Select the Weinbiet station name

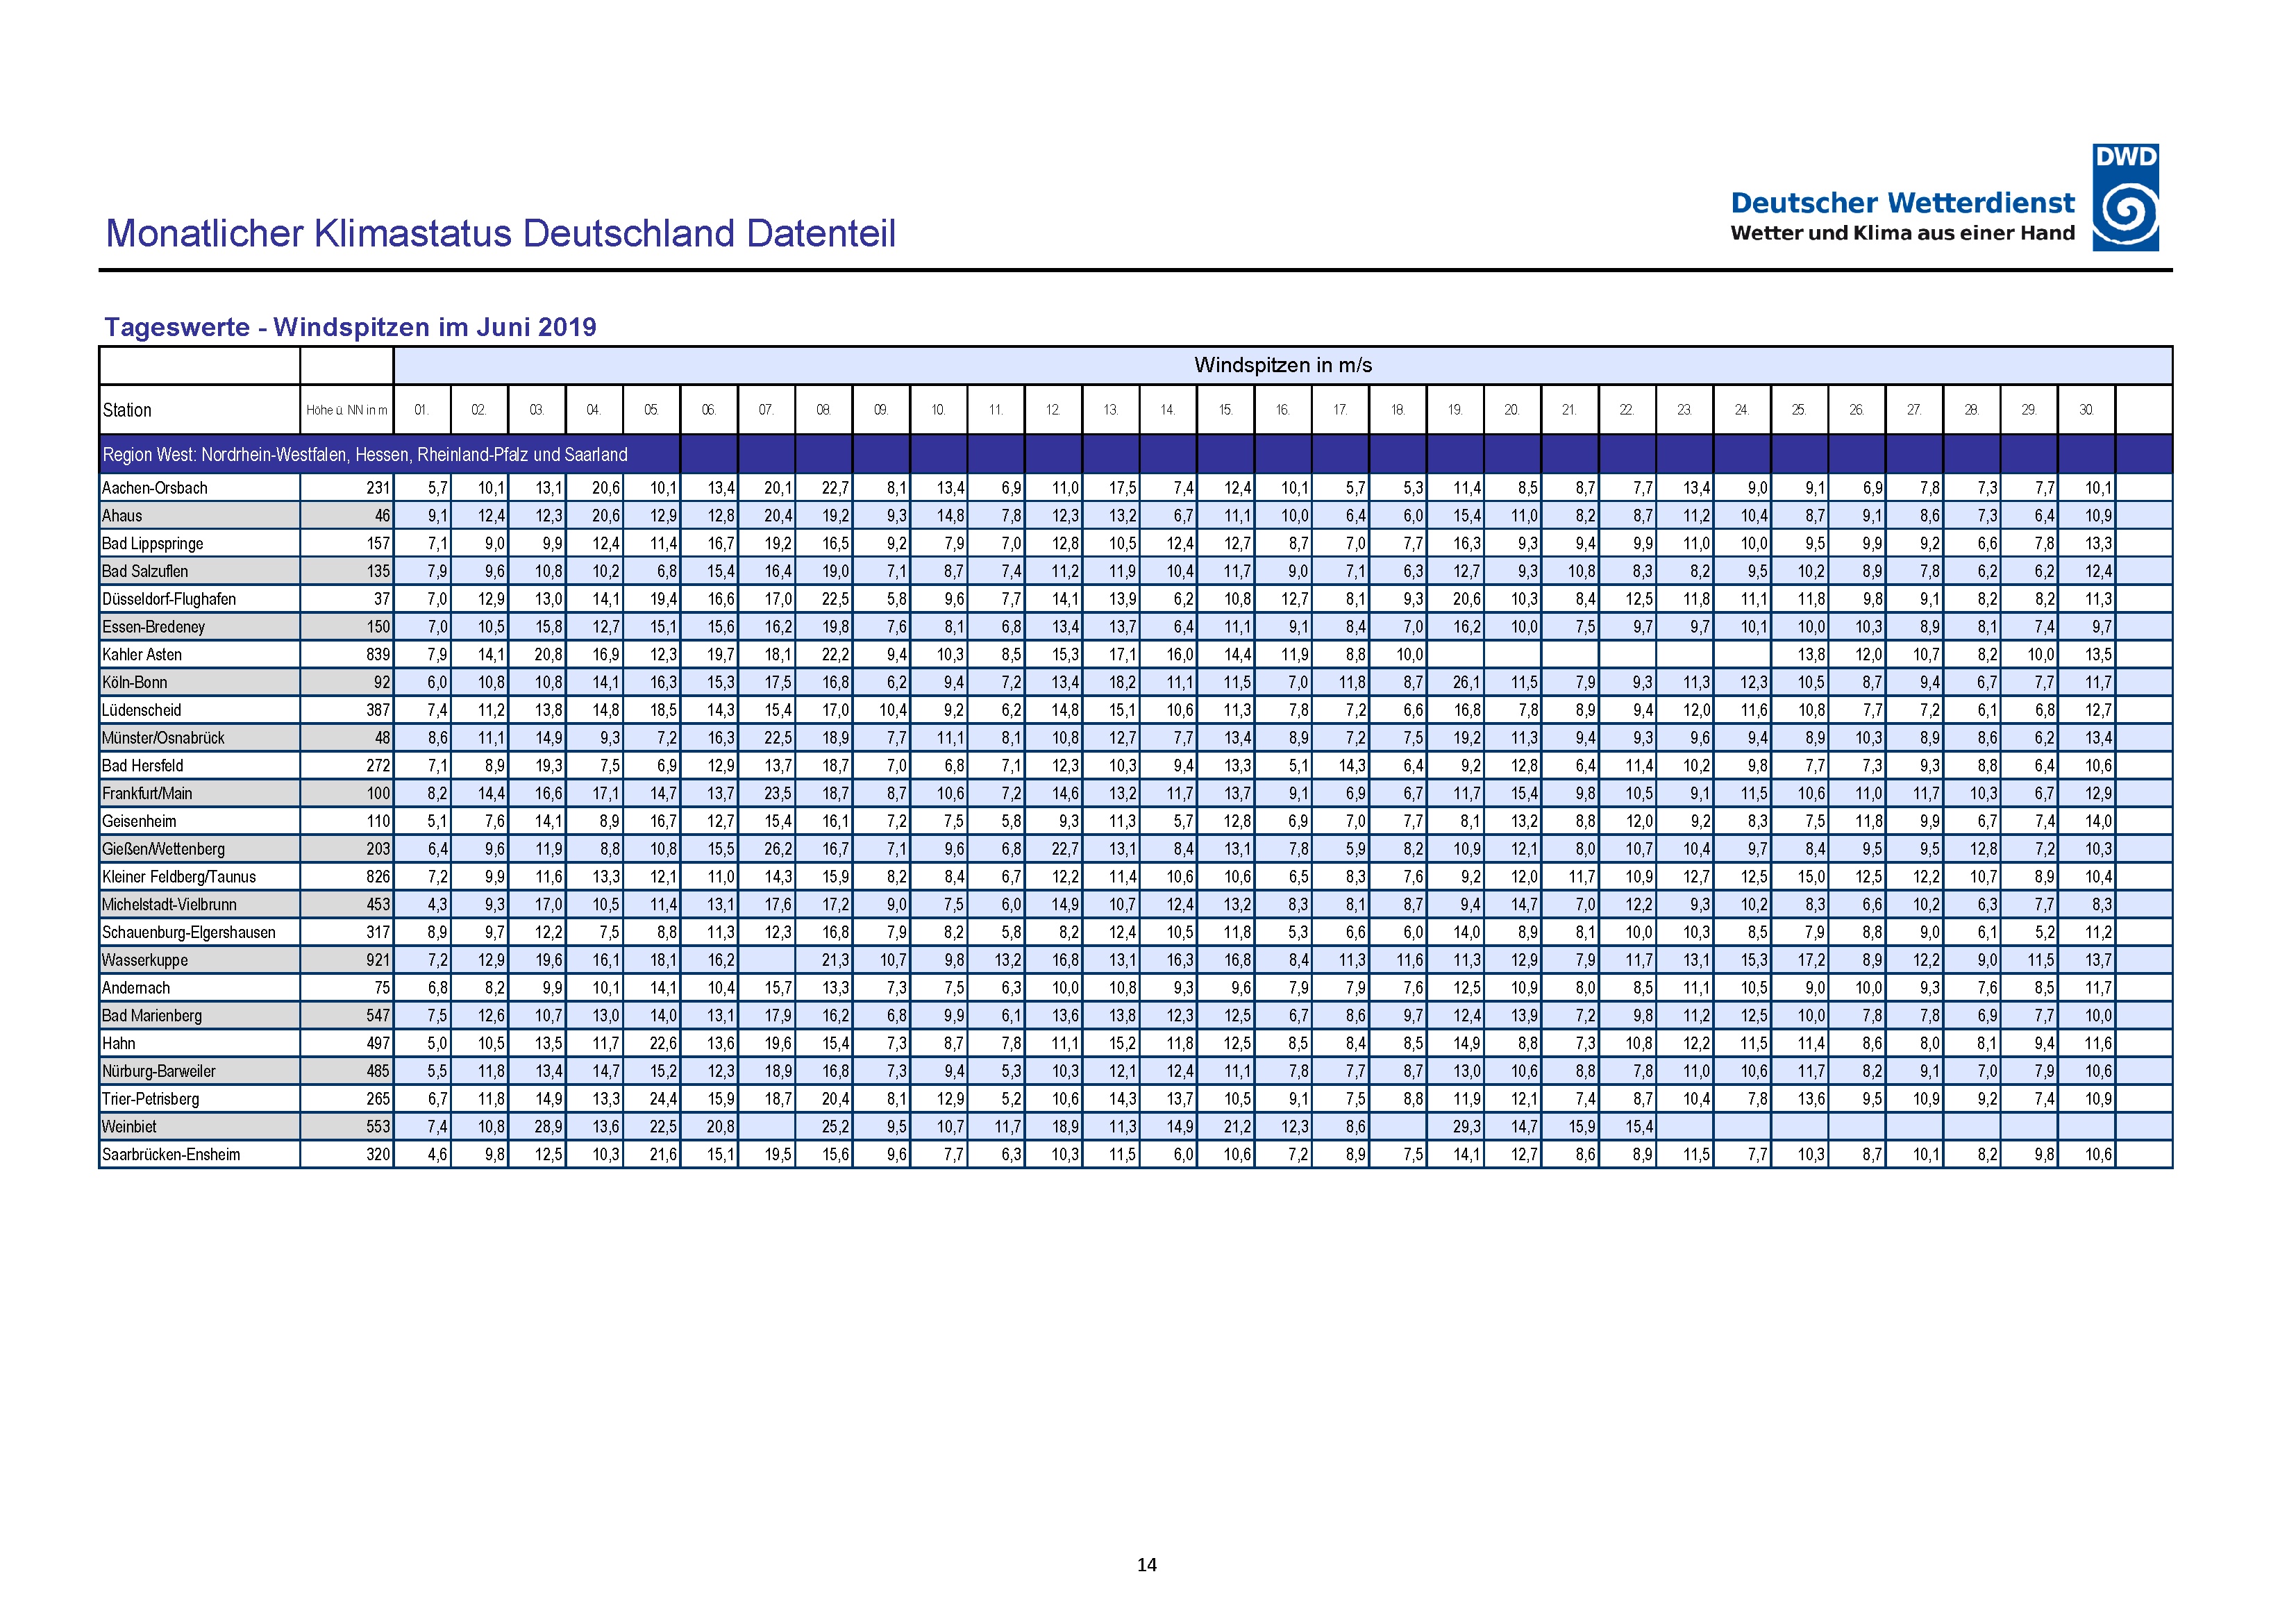pos(129,1127)
